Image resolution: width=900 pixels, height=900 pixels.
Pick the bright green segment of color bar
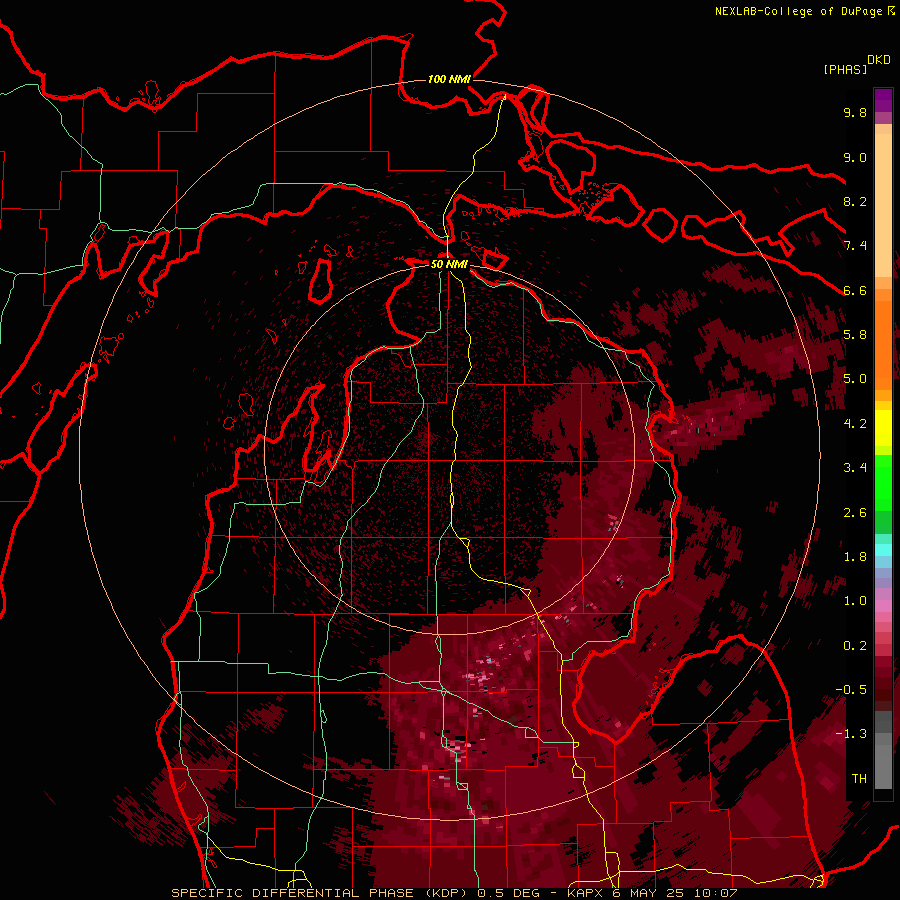[883, 482]
